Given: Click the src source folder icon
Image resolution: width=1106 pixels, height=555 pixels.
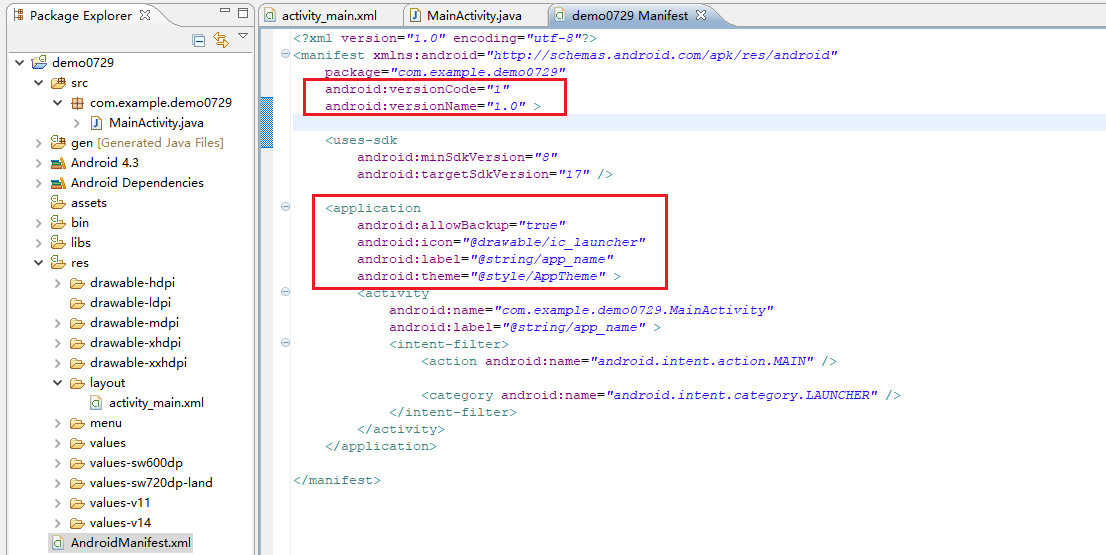Looking at the screenshot, I should [59, 83].
